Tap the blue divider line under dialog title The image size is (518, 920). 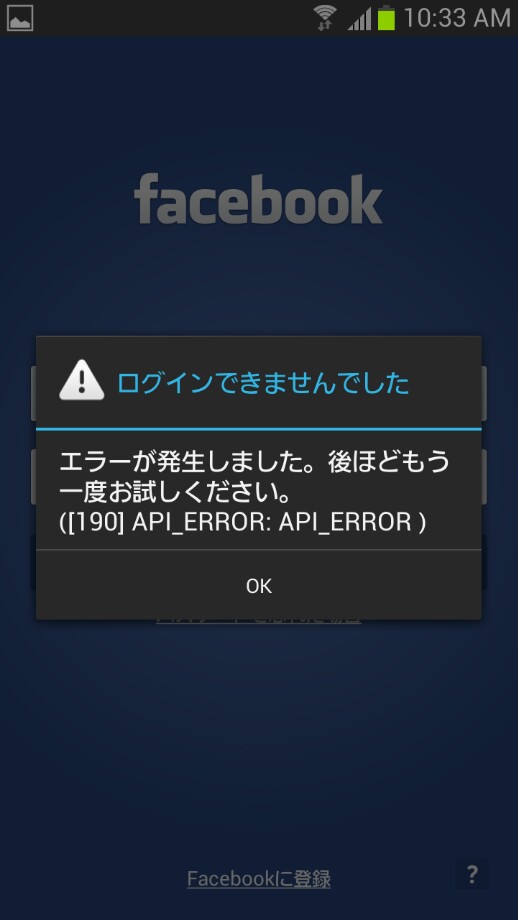[259, 429]
